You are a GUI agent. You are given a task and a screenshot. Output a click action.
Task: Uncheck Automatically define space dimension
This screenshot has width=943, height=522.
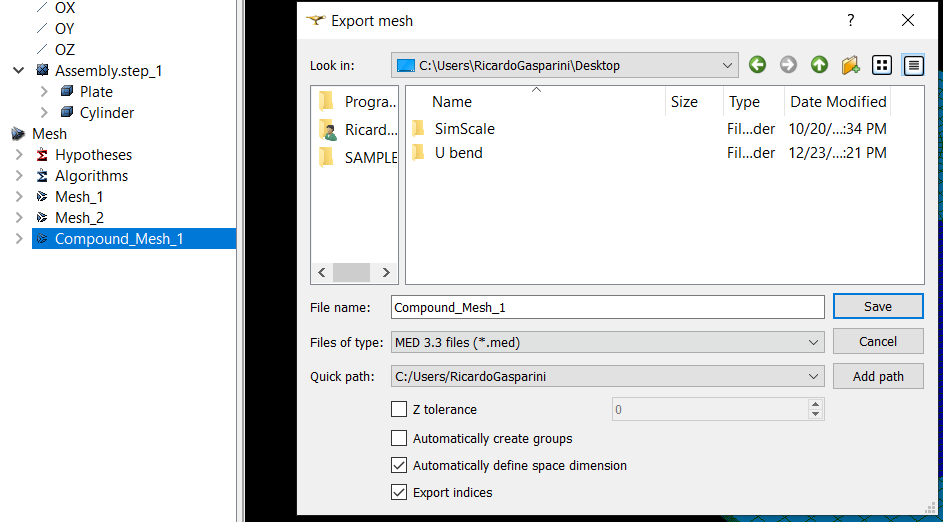399,465
